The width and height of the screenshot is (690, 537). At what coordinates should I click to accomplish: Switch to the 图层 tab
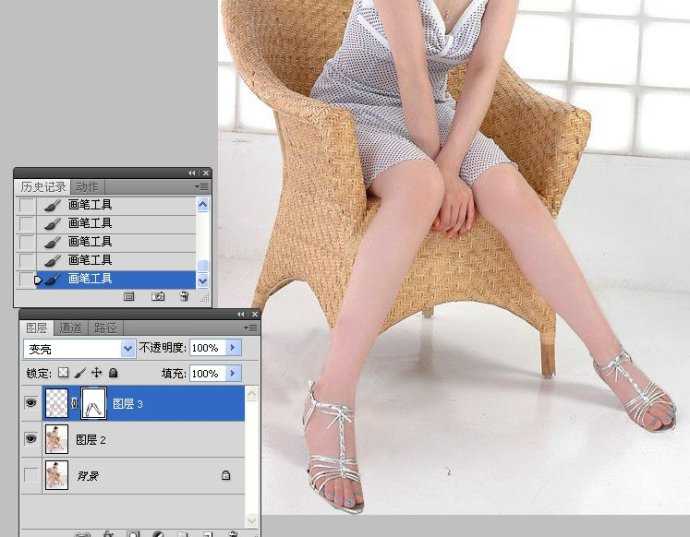(37, 328)
